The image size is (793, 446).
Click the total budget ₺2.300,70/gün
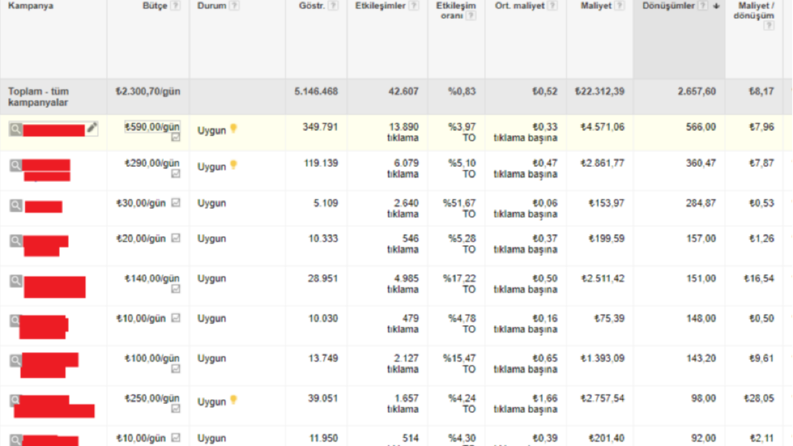click(148, 92)
